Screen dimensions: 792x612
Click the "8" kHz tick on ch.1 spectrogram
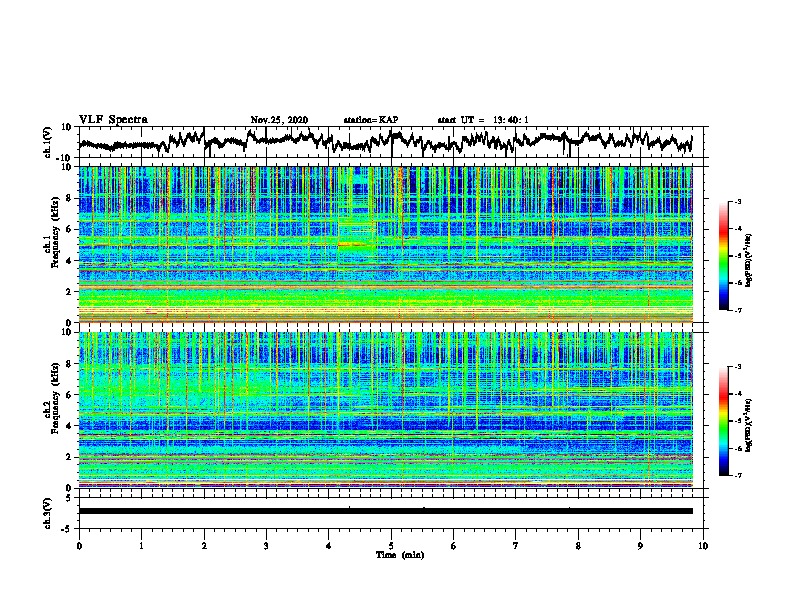(70, 198)
